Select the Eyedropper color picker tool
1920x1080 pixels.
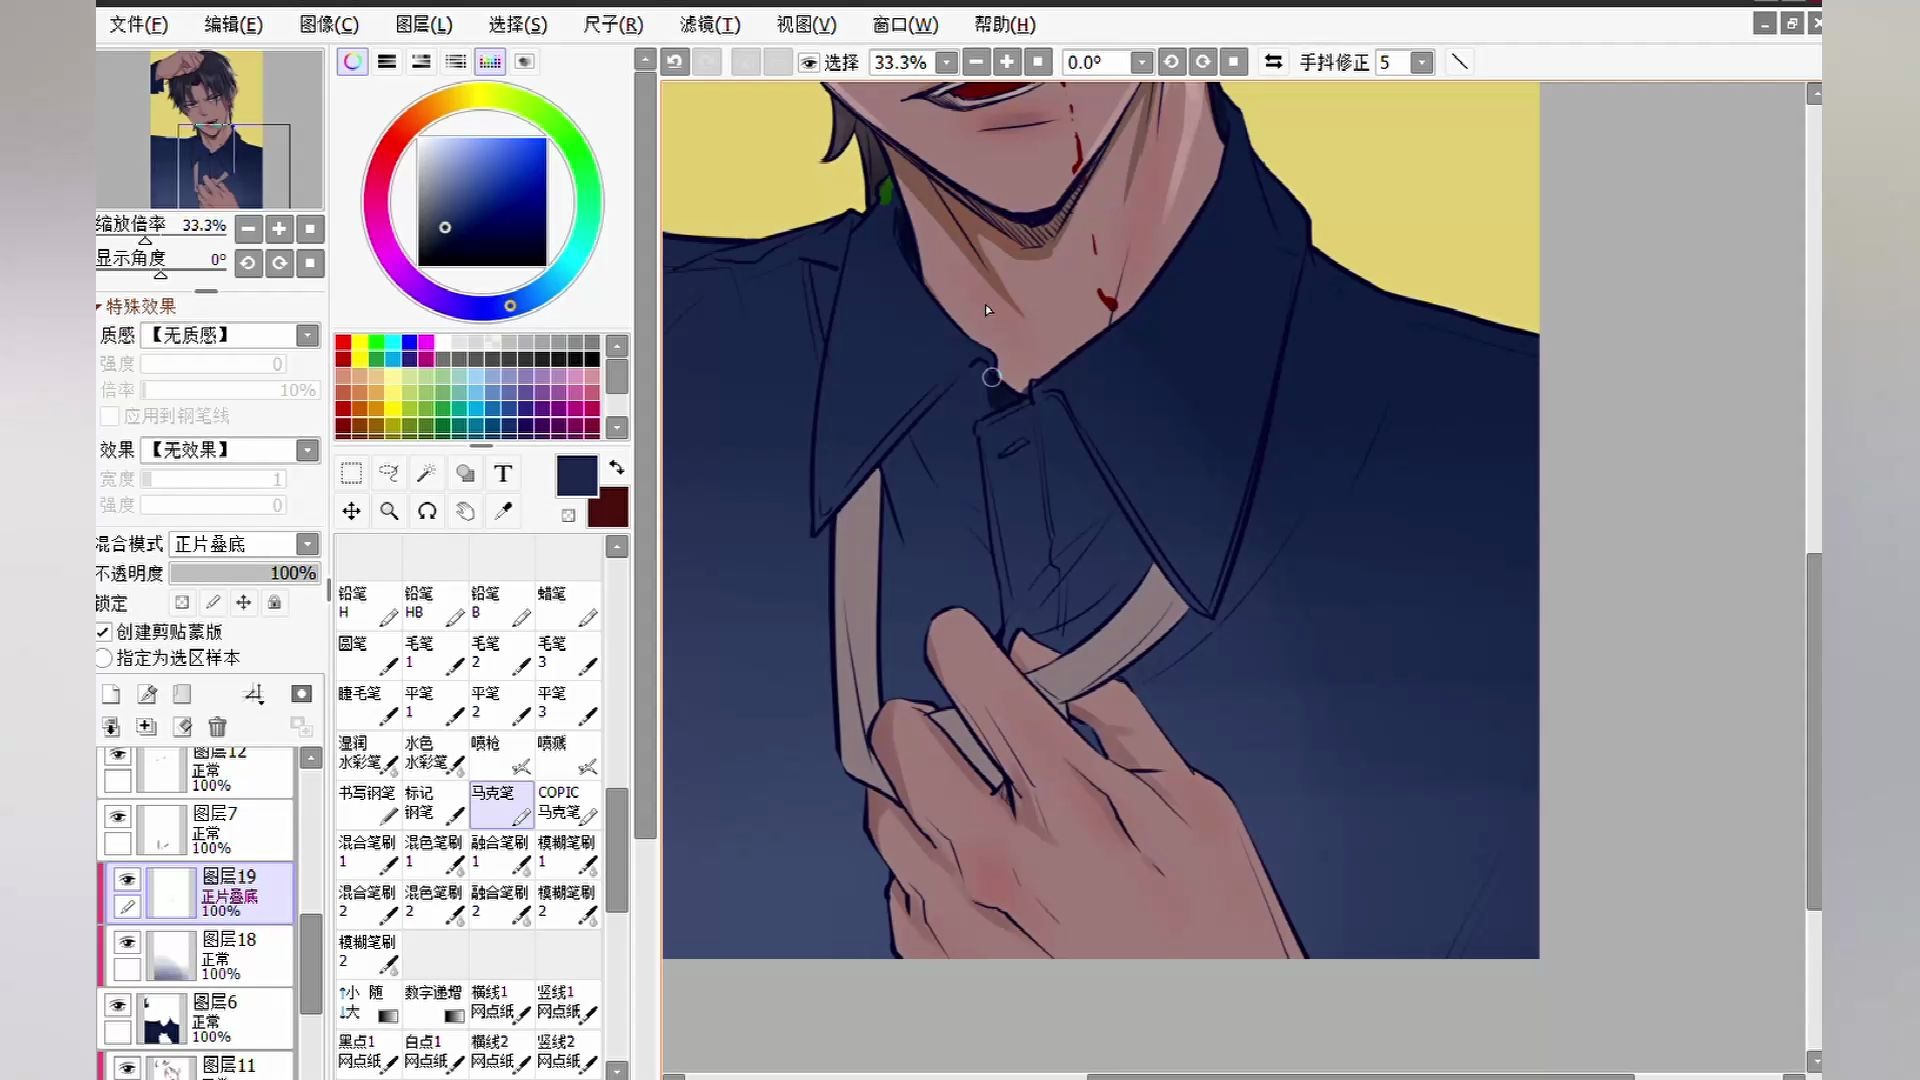coord(503,511)
